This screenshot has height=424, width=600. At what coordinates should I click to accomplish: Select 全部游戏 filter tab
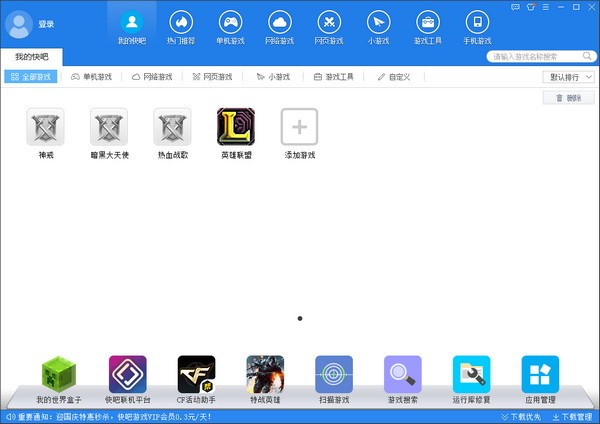pyautogui.click(x=31, y=77)
